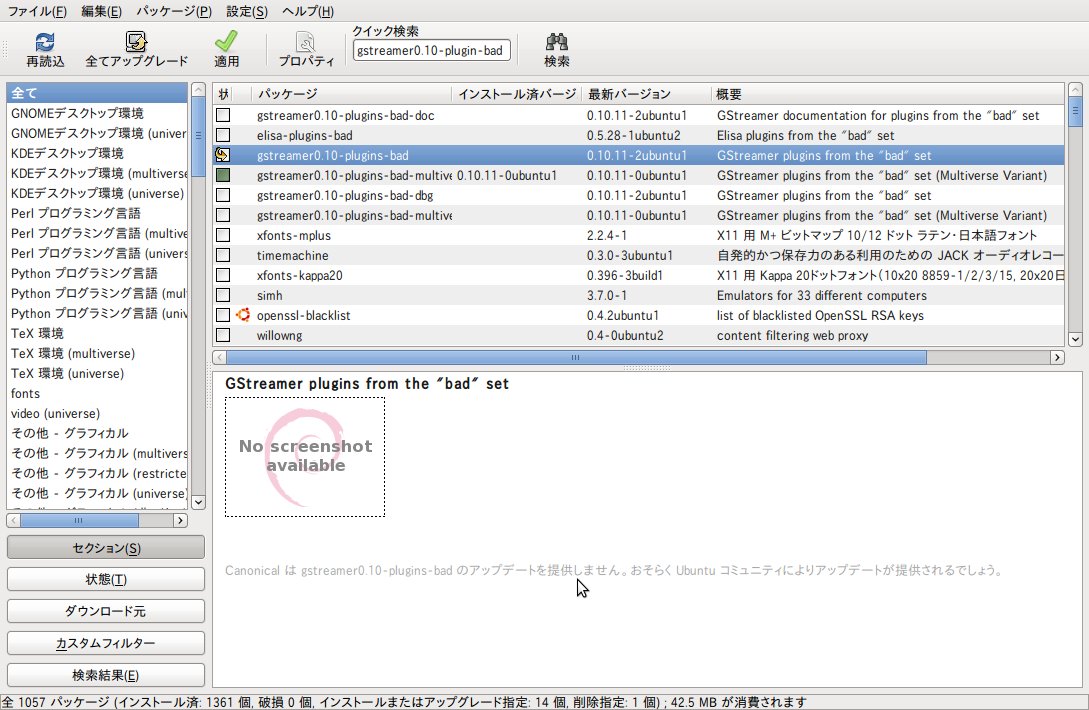Image resolution: width=1089 pixels, height=710 pixels.
Task: Click the package list scroll-down arrow
Action: point(1075,339)
